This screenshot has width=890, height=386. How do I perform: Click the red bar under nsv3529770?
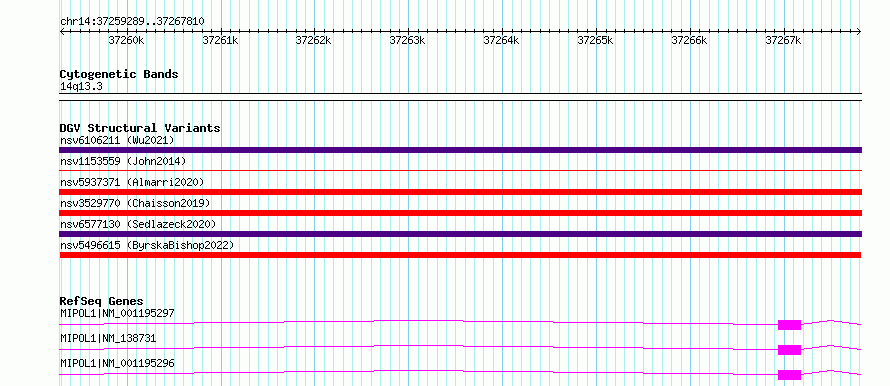[460, 213]
